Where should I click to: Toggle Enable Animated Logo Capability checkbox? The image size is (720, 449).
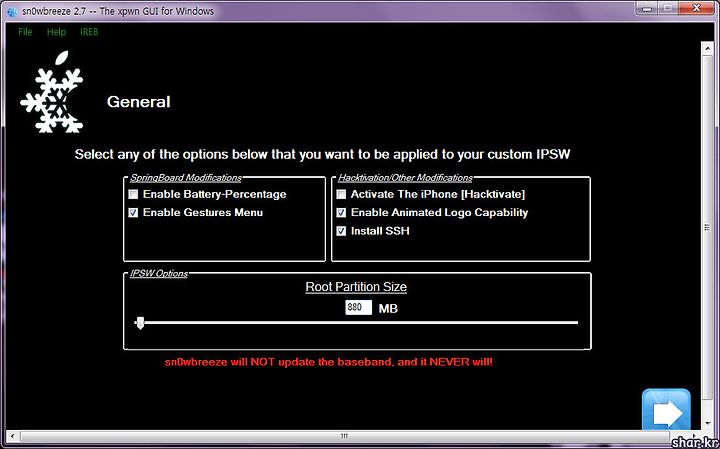341,213
